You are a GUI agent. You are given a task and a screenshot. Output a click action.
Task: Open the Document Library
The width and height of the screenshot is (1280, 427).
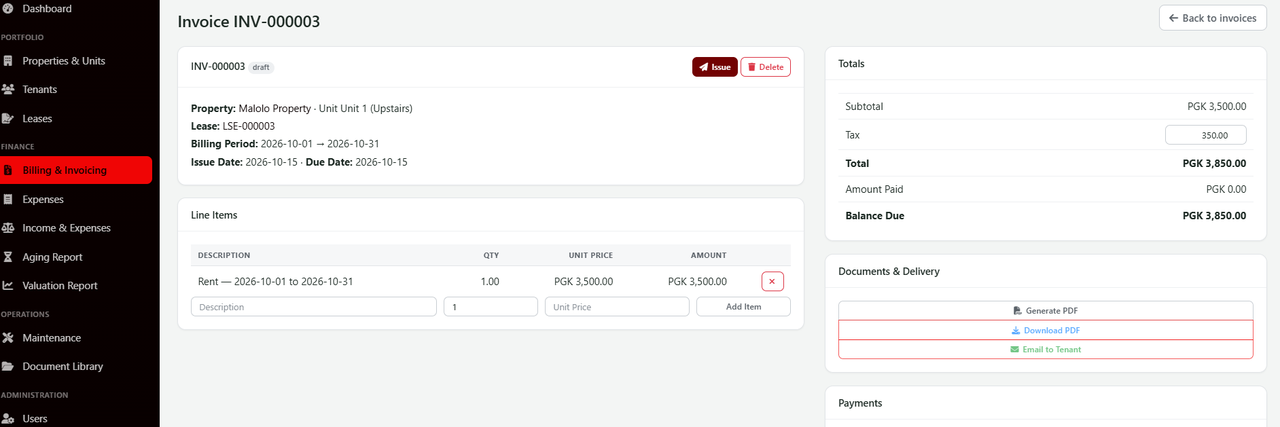pyautogui.click(x=76, y=367)
